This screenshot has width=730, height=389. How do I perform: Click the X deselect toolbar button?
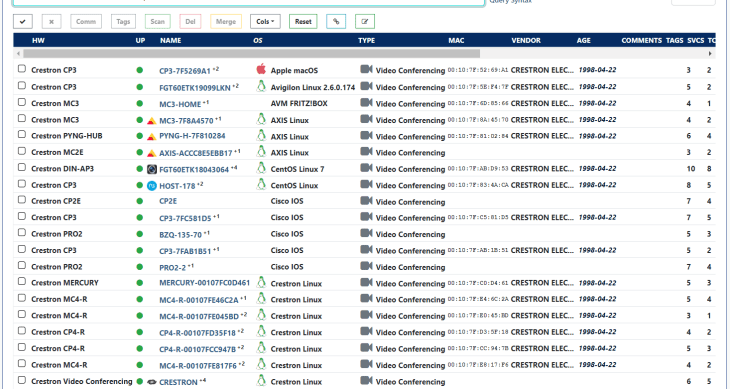coord(51,21)
